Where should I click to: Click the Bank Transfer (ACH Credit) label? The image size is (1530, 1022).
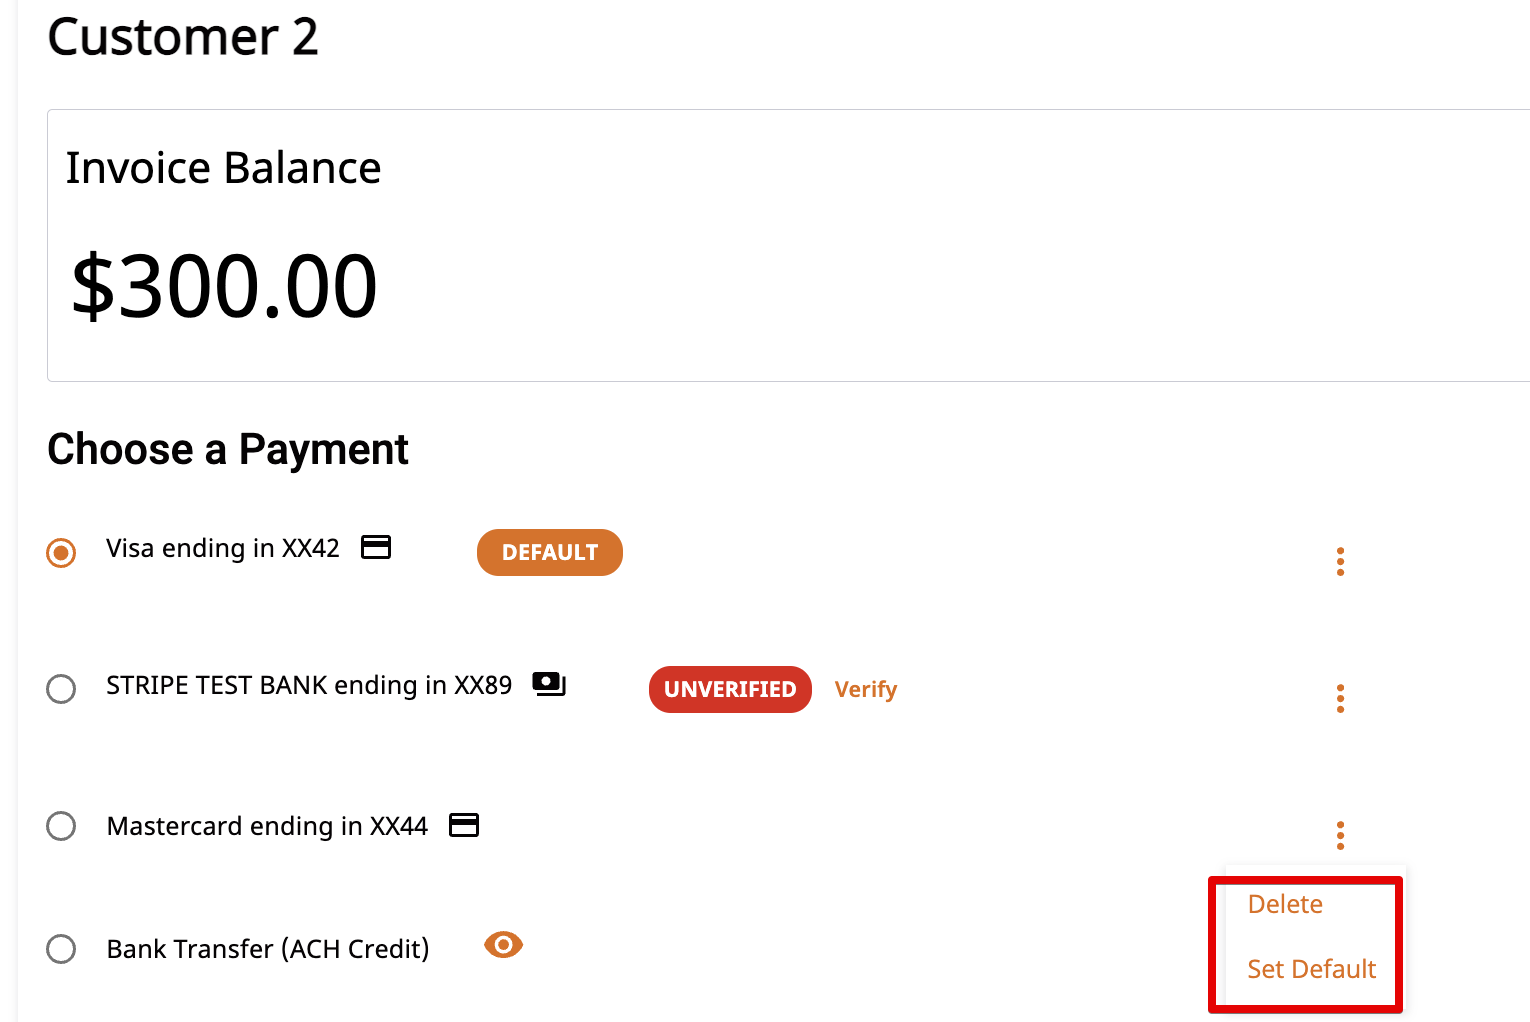pyautogui.click(x=268, y=949)
